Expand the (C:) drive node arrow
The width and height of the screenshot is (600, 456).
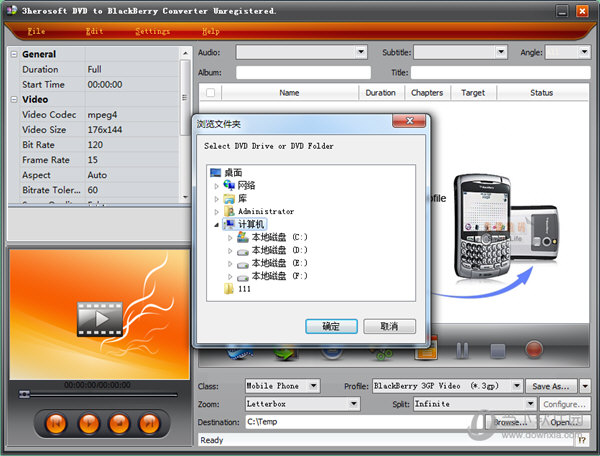coord(230,238)
